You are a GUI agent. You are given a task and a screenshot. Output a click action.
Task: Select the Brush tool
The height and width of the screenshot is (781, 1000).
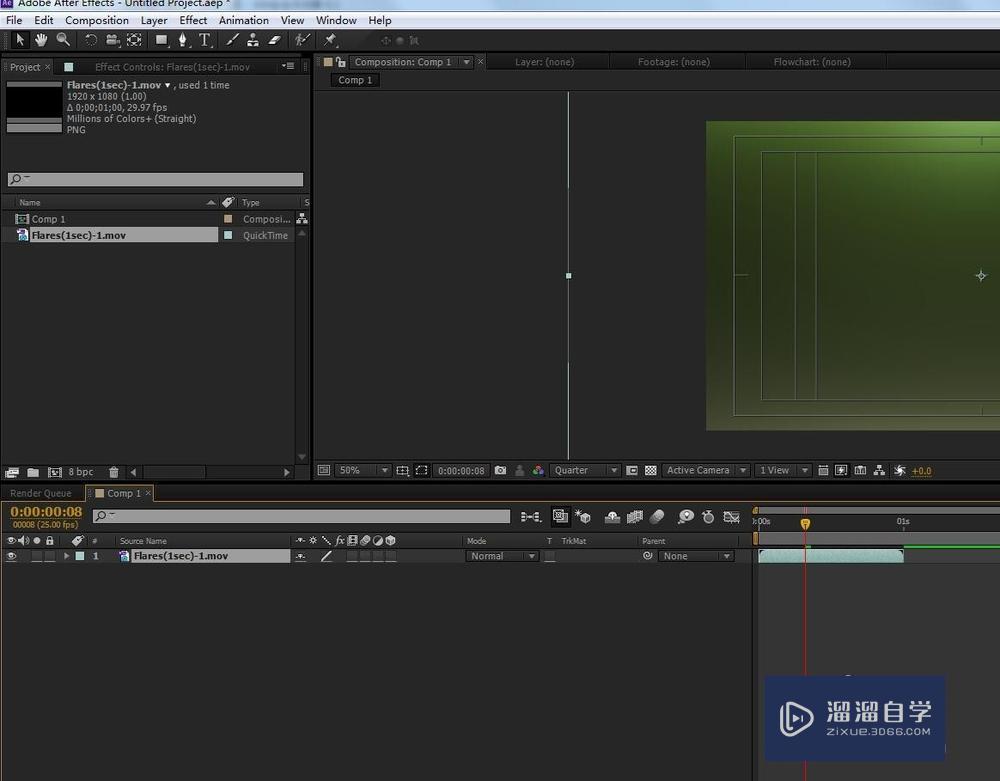tap(232, 40)
